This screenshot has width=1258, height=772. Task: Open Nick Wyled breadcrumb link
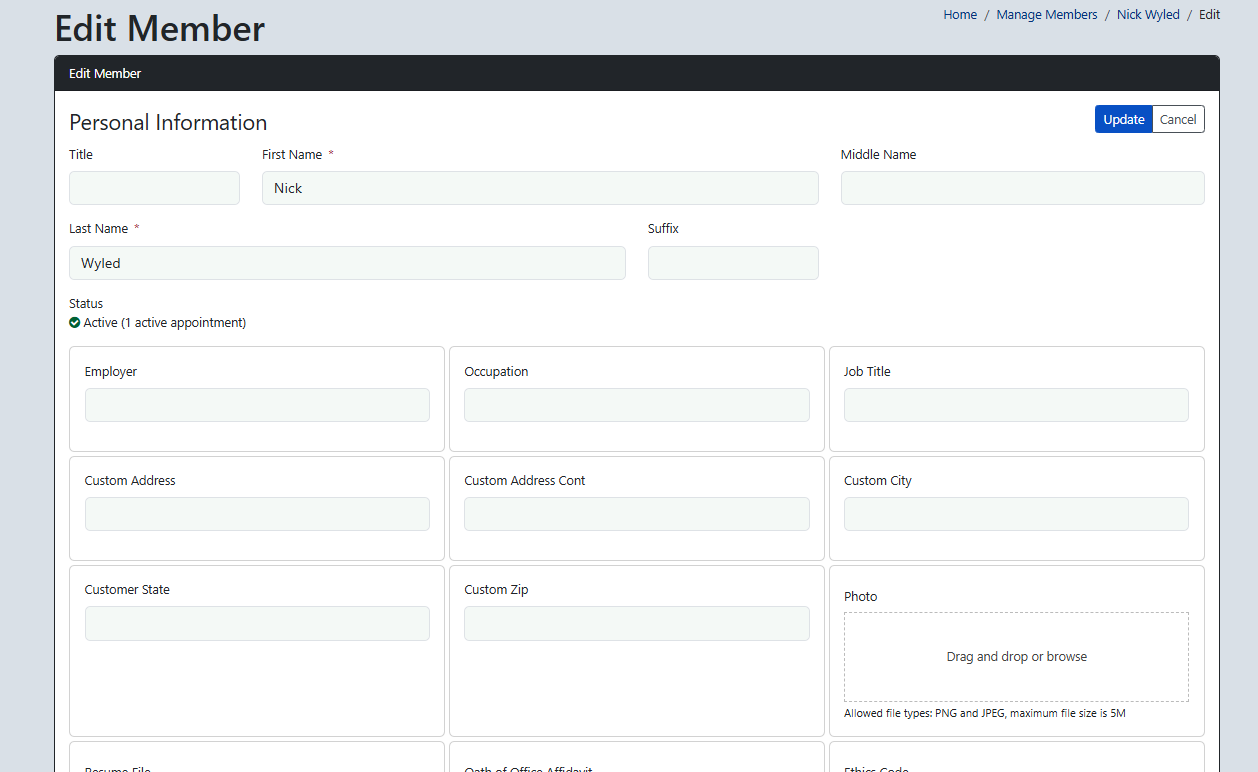pos(1148,15)
